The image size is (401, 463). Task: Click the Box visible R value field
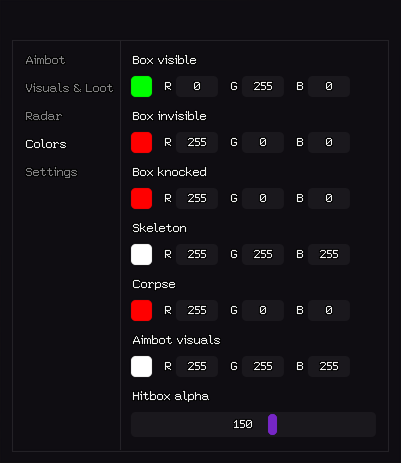(197, 87)
